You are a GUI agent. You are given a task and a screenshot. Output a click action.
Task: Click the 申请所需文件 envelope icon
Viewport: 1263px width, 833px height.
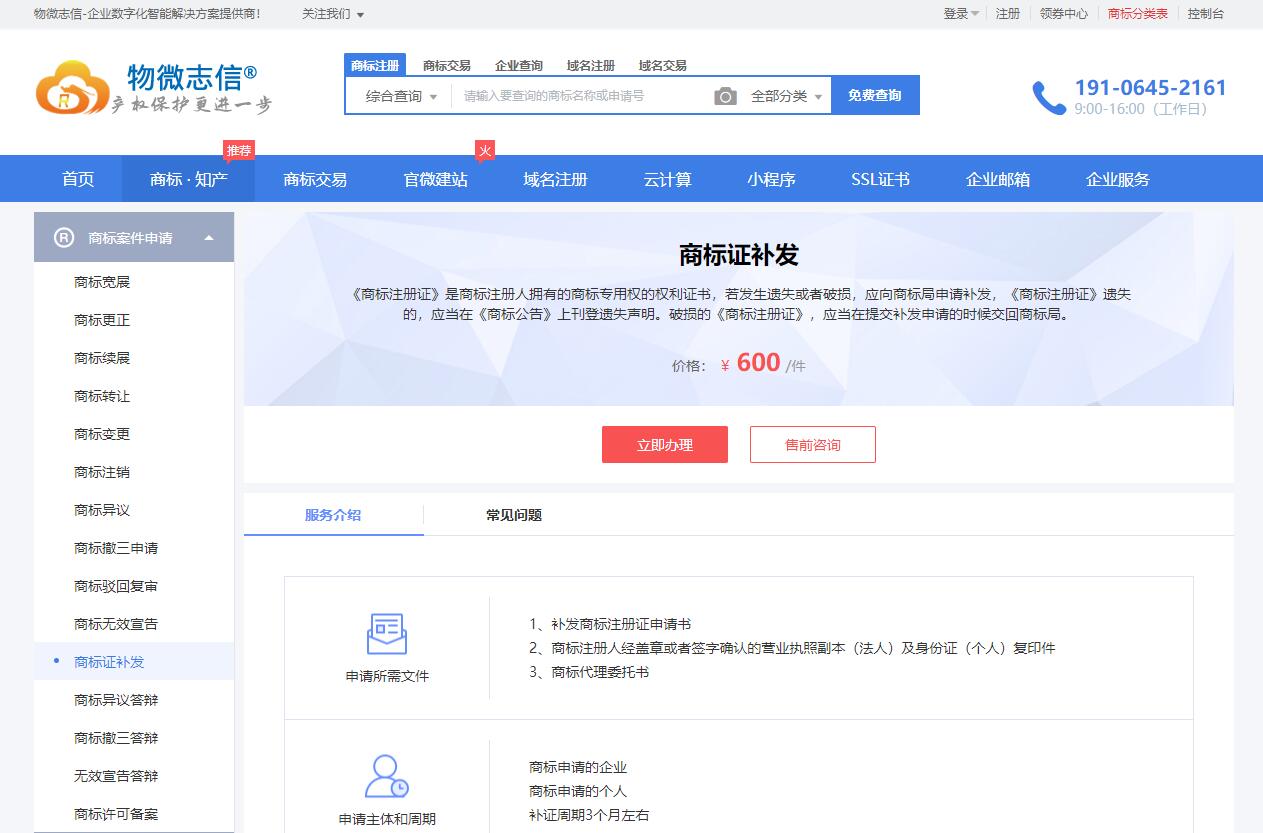coord(386,634)
